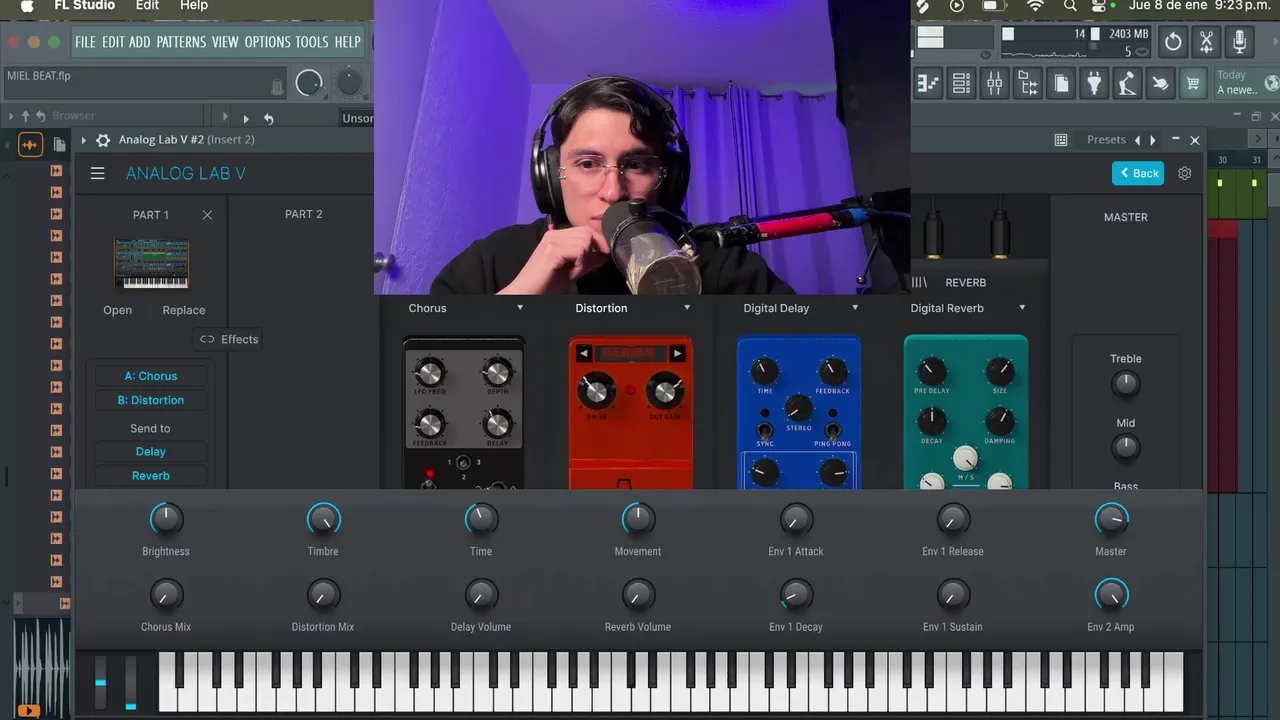
Task: Toggle the PING PONG switch on delay pedal
Action: coord(832,430)
